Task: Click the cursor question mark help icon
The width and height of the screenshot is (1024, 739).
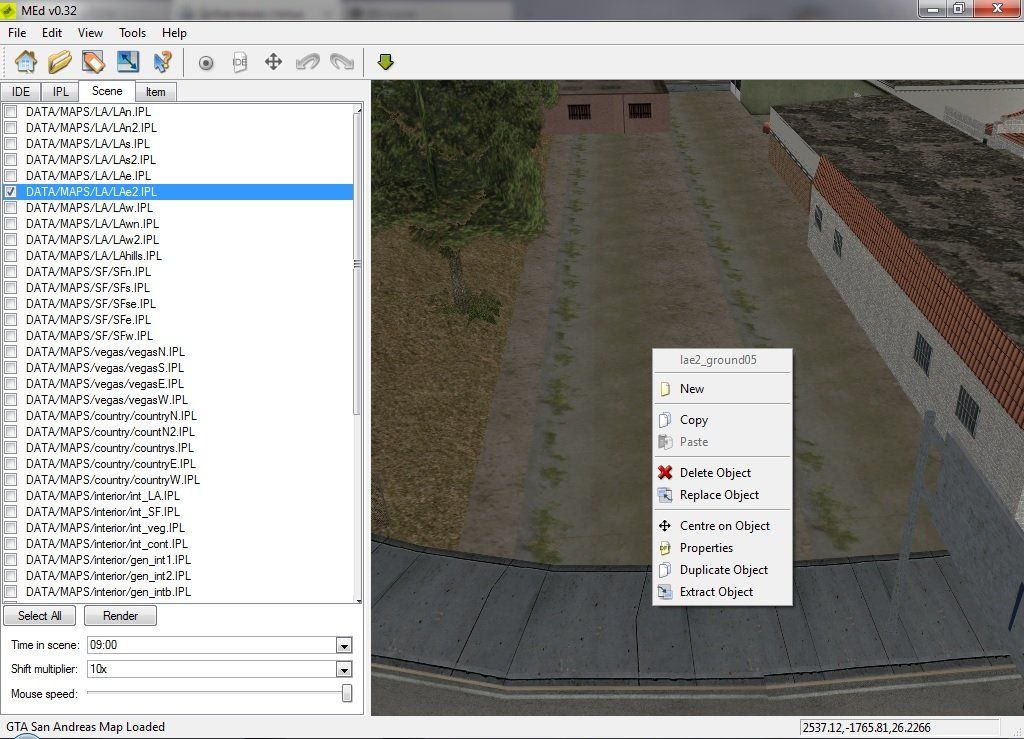Action: pos(162,62)
